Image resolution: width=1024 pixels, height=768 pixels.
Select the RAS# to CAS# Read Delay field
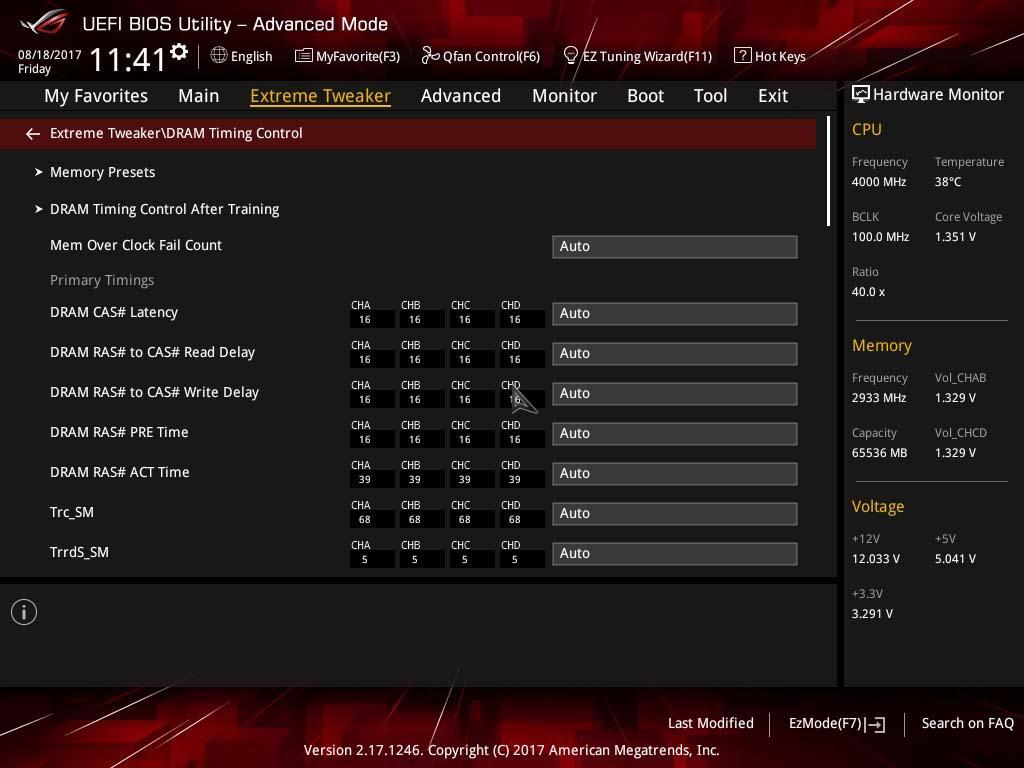[x=675, y=353]
